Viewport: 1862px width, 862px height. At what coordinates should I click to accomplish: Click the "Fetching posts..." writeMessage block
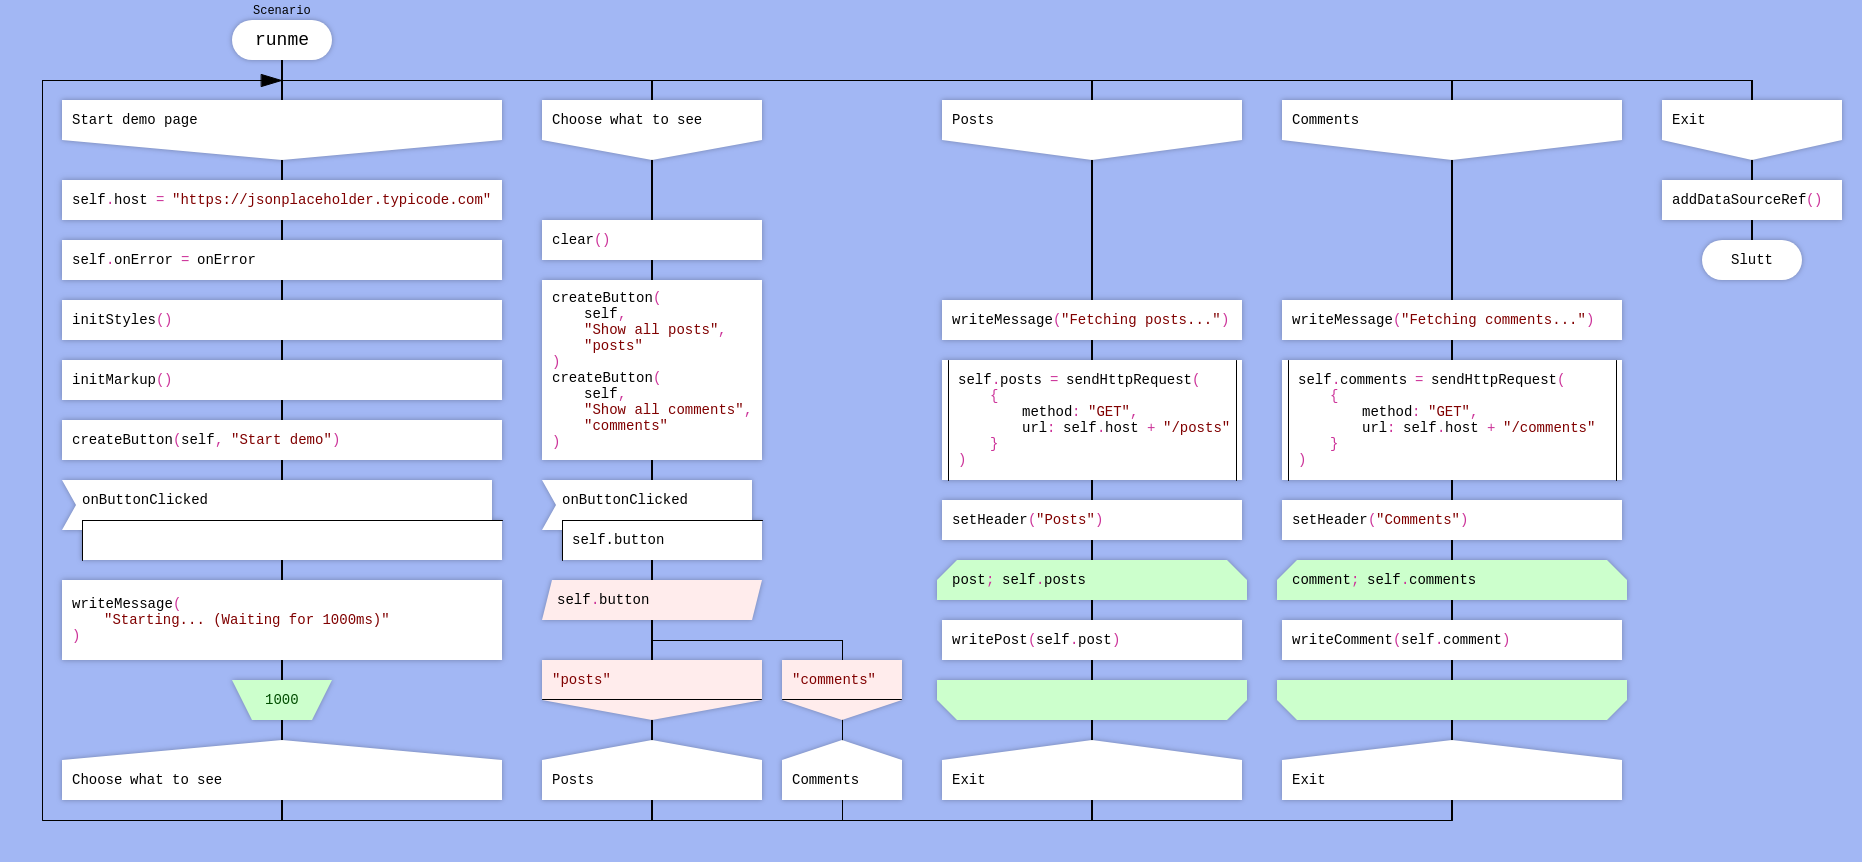point(1091,320)
